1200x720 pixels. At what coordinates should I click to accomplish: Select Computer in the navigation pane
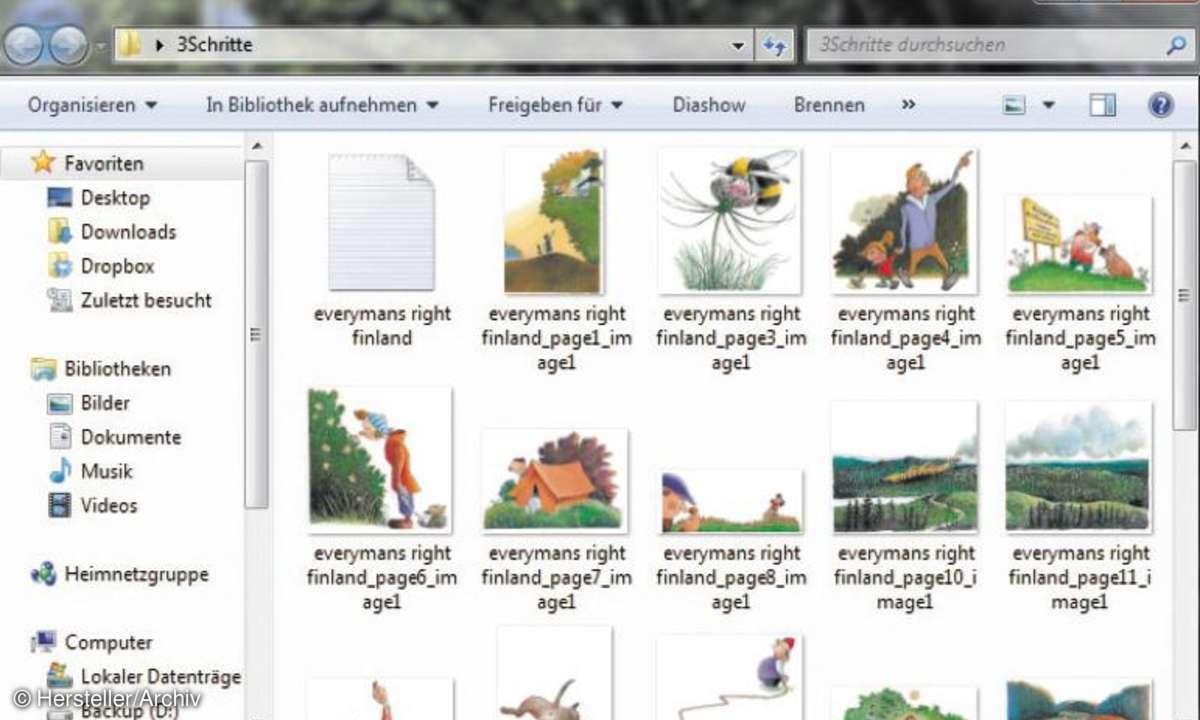(108, 642)
